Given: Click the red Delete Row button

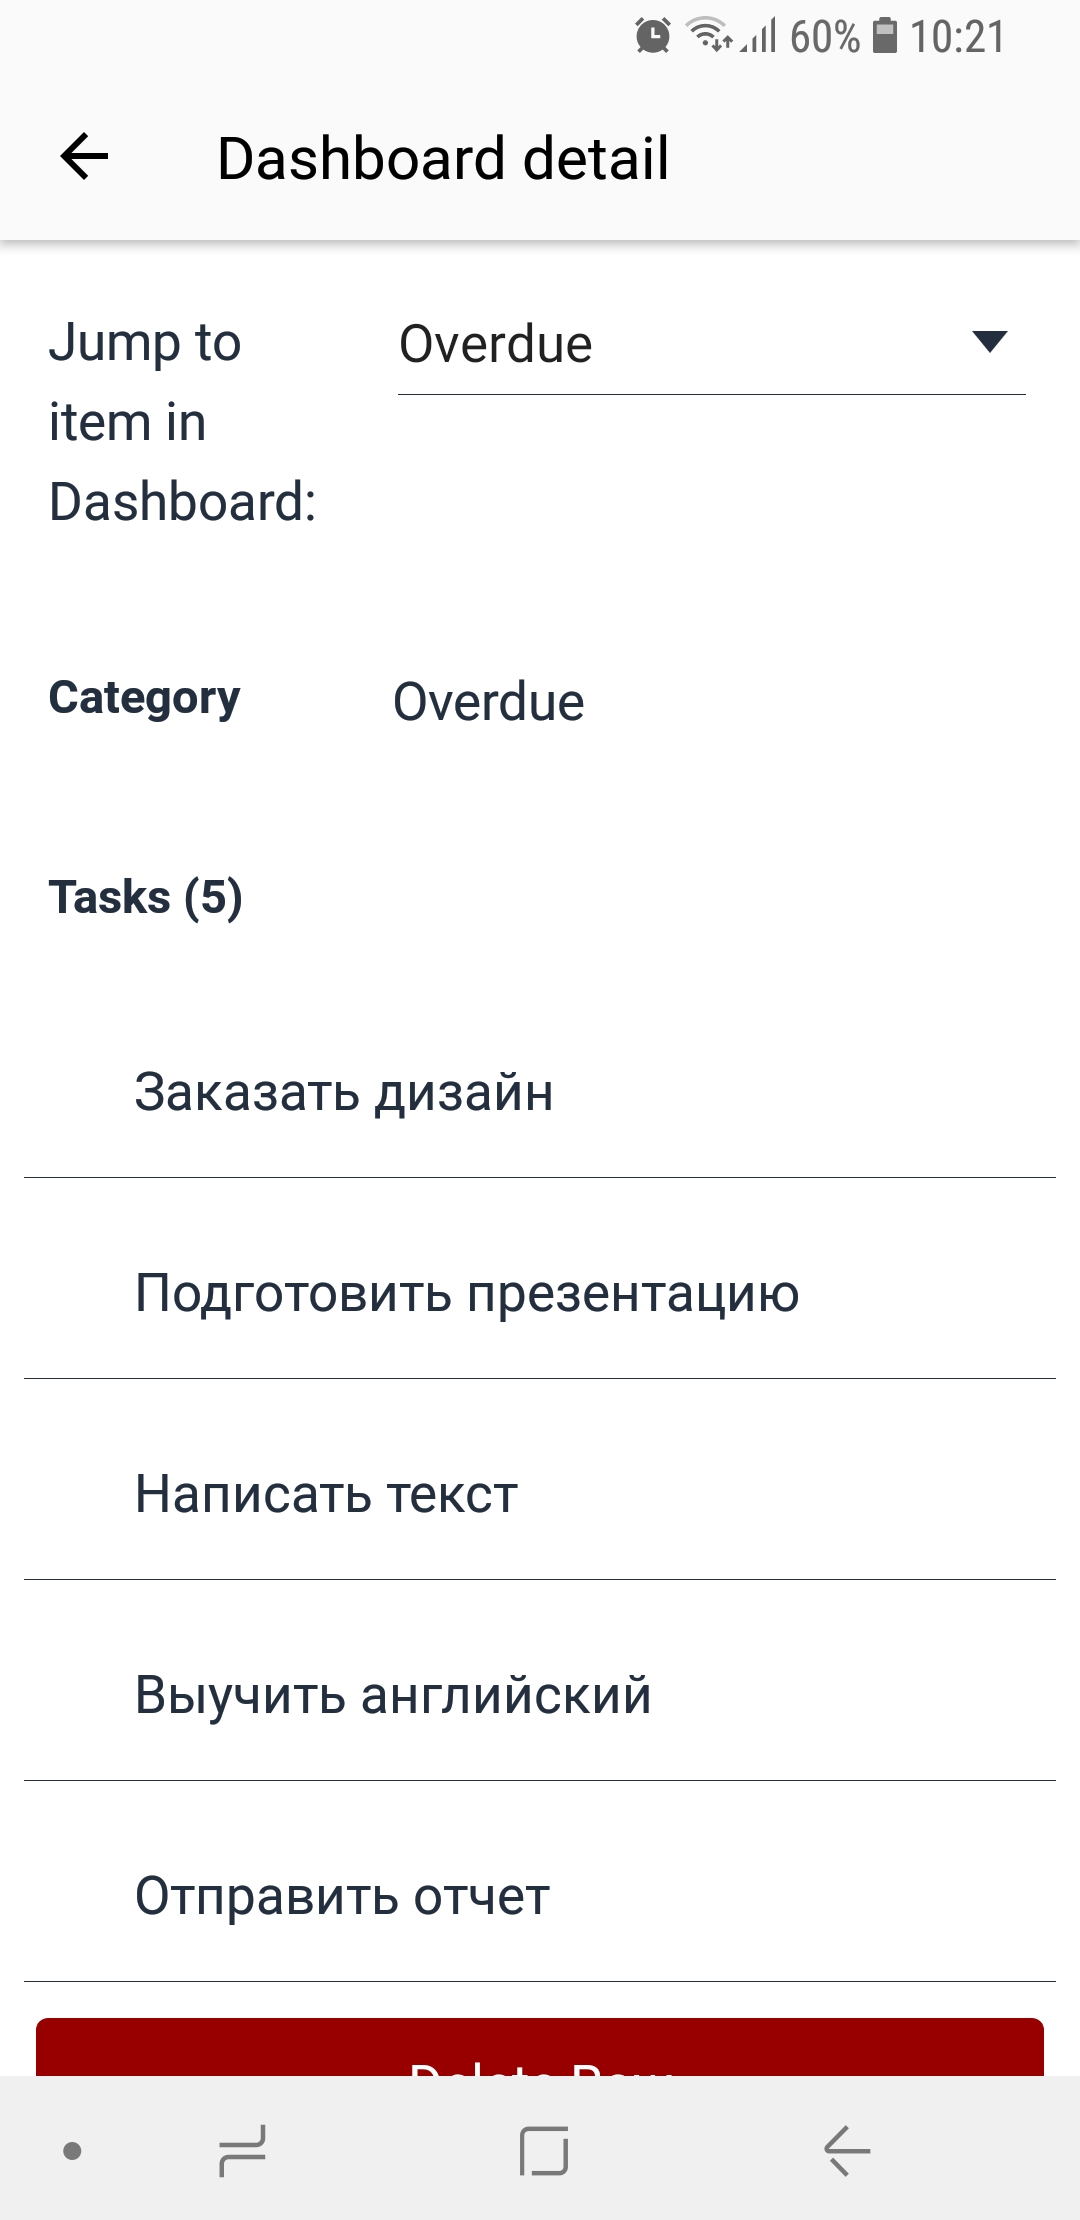Looking at the screenshot, I should tap(540, 2047).
